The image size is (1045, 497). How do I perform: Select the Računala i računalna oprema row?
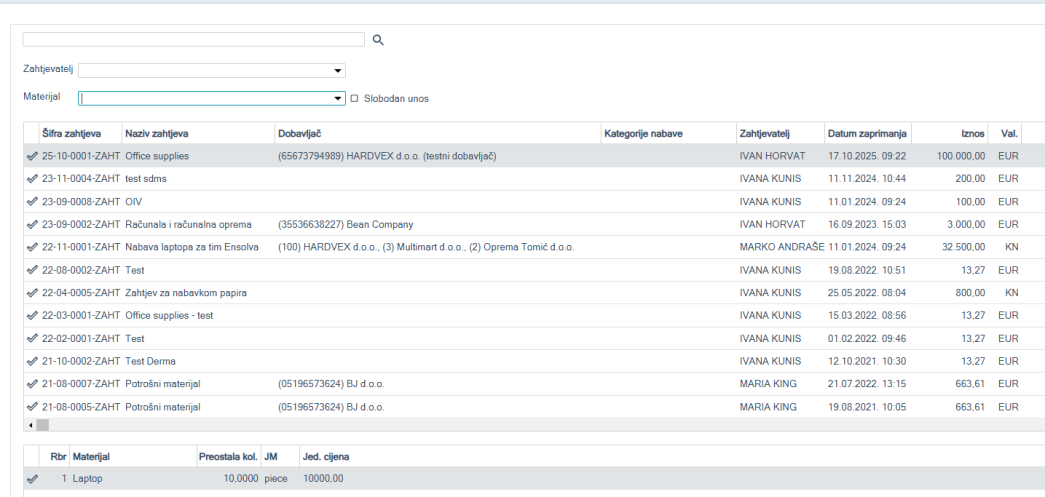(188, 225)
